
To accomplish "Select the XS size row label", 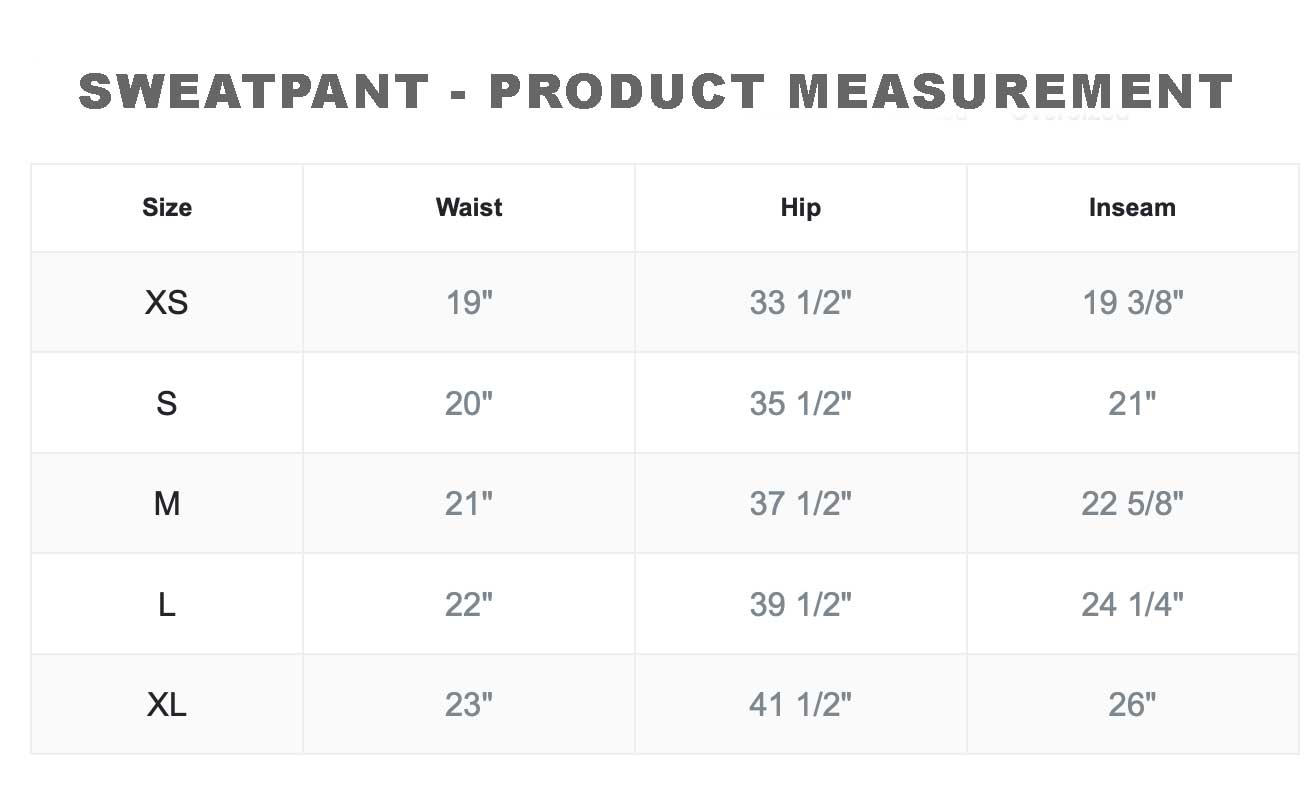I will 167,302.
